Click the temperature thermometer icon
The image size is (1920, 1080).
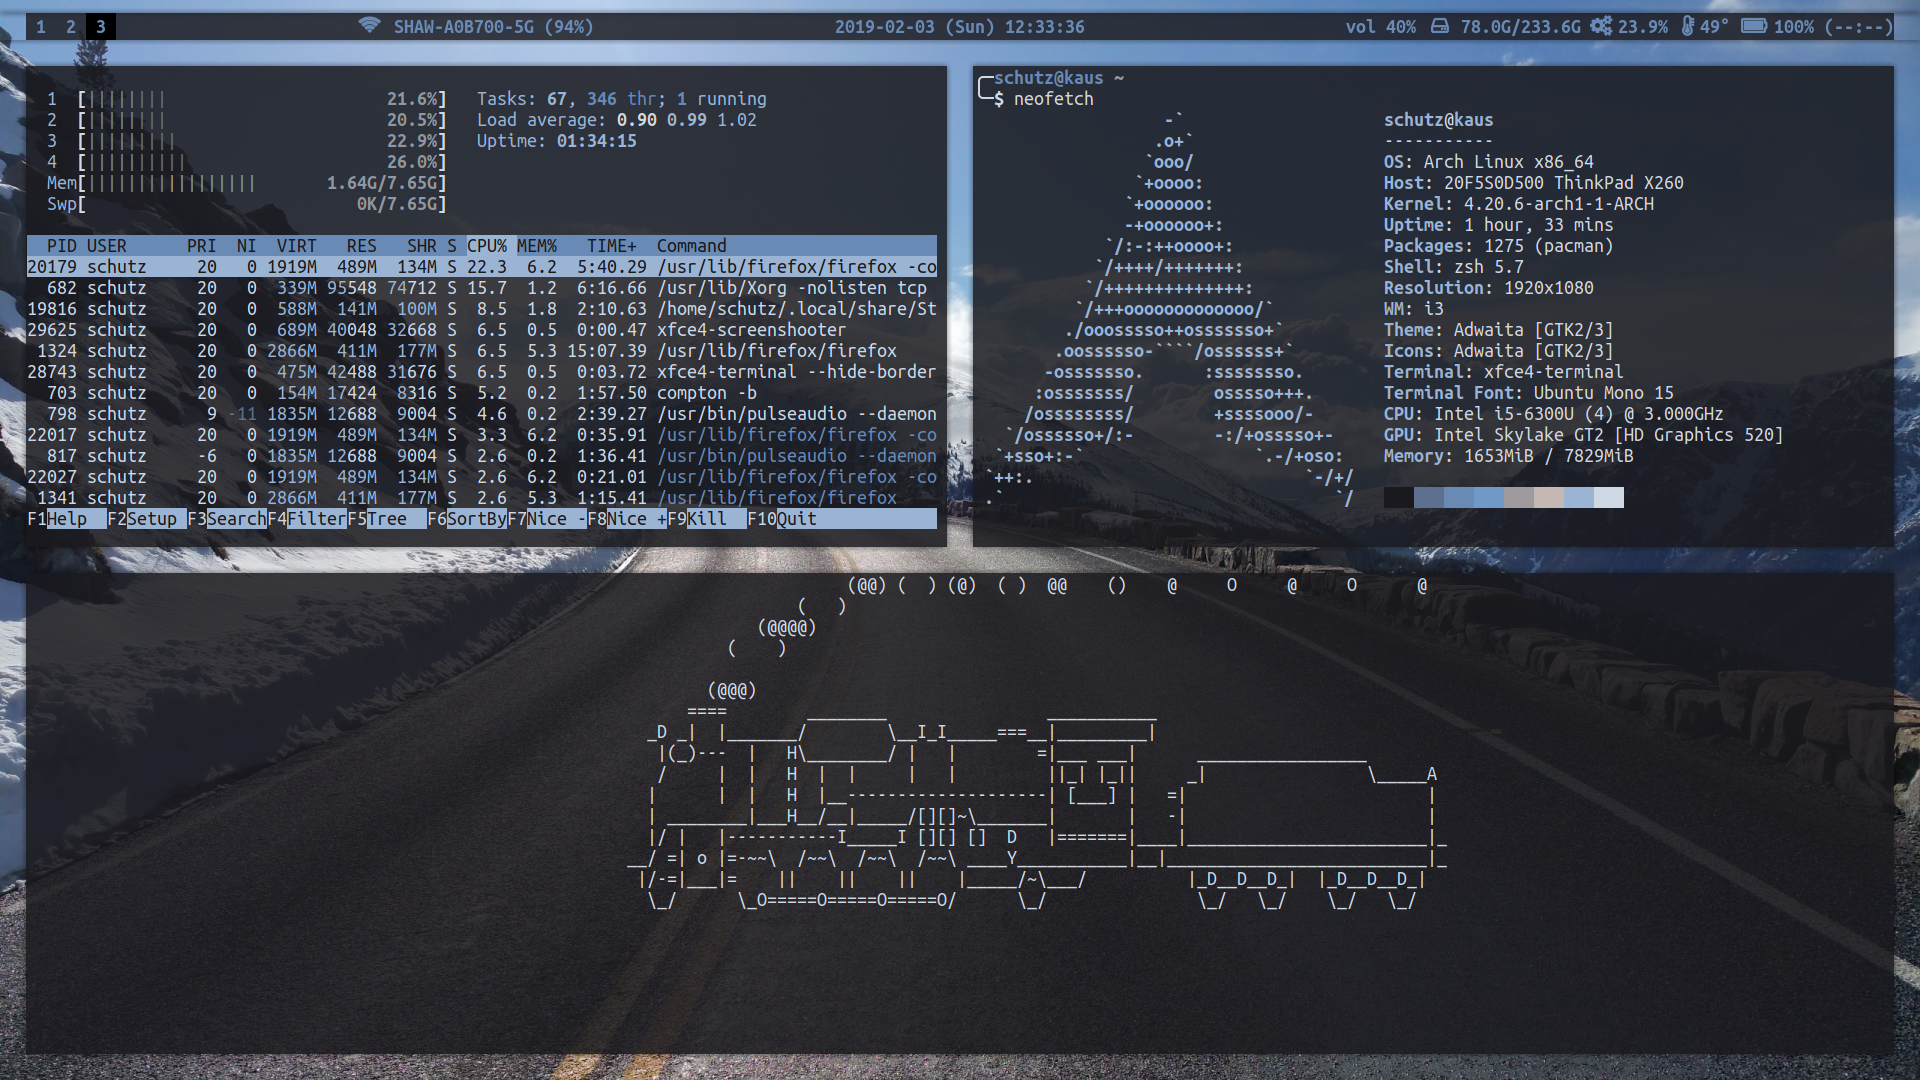pos(1688,26)
